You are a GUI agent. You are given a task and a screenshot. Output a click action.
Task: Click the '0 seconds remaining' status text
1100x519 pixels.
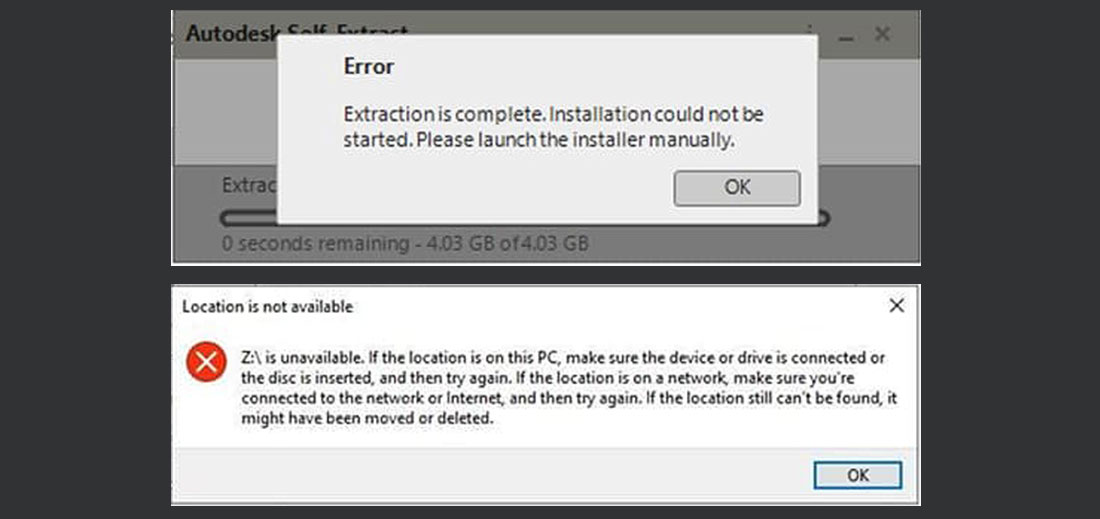[x=315, y=244]
